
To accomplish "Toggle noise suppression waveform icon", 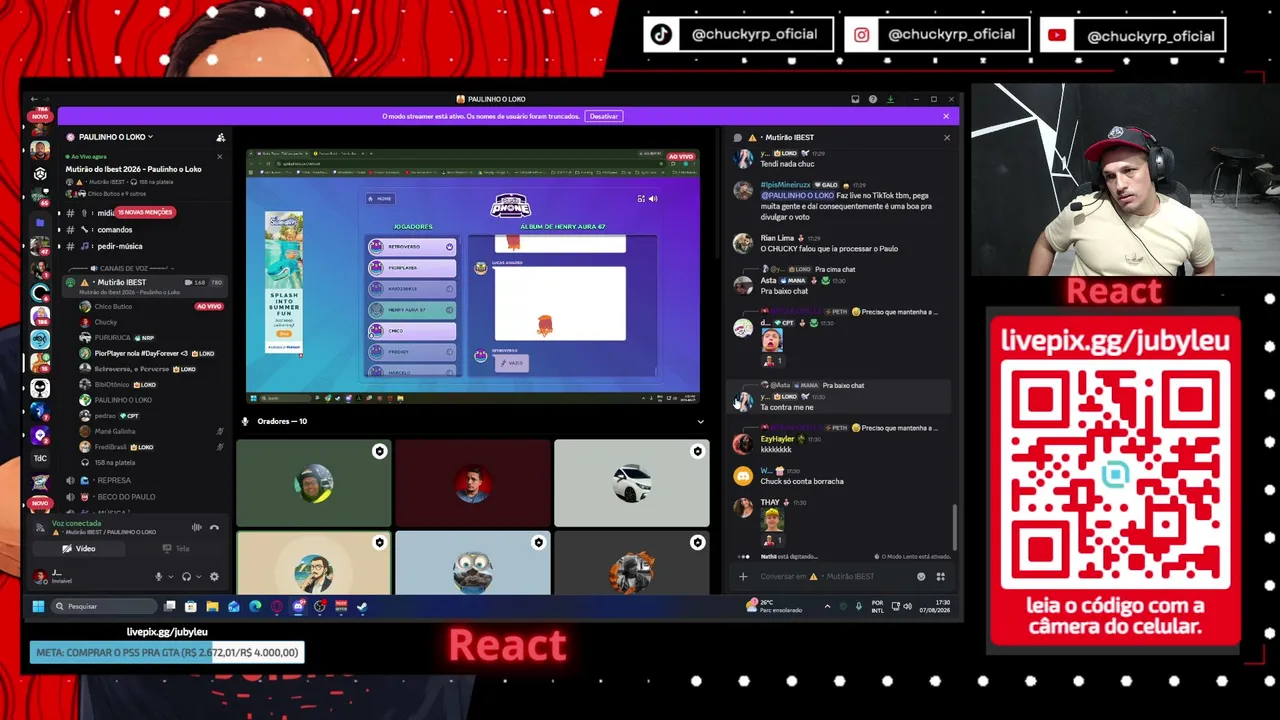I will (x=197, y=527).
